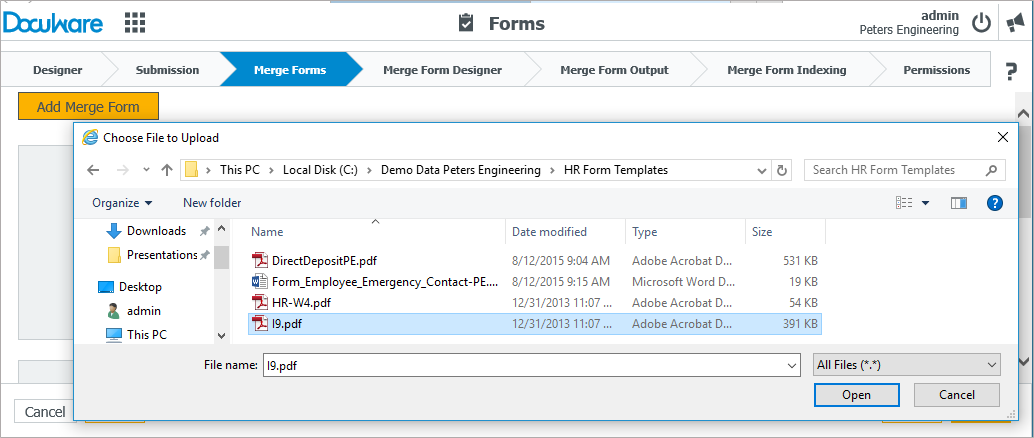The height and width of the screenshot is (438, 1034).
Task: Go to the Permissions tab
Action: (936, 70)
